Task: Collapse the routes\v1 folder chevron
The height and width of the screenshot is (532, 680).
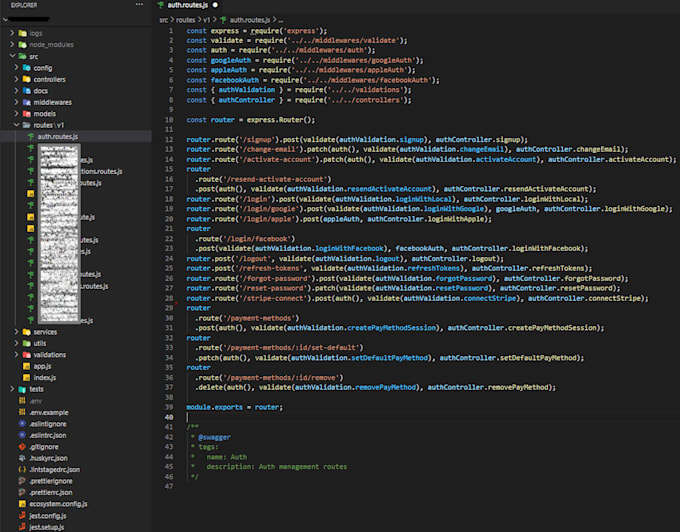Action: tap(16, 124)
